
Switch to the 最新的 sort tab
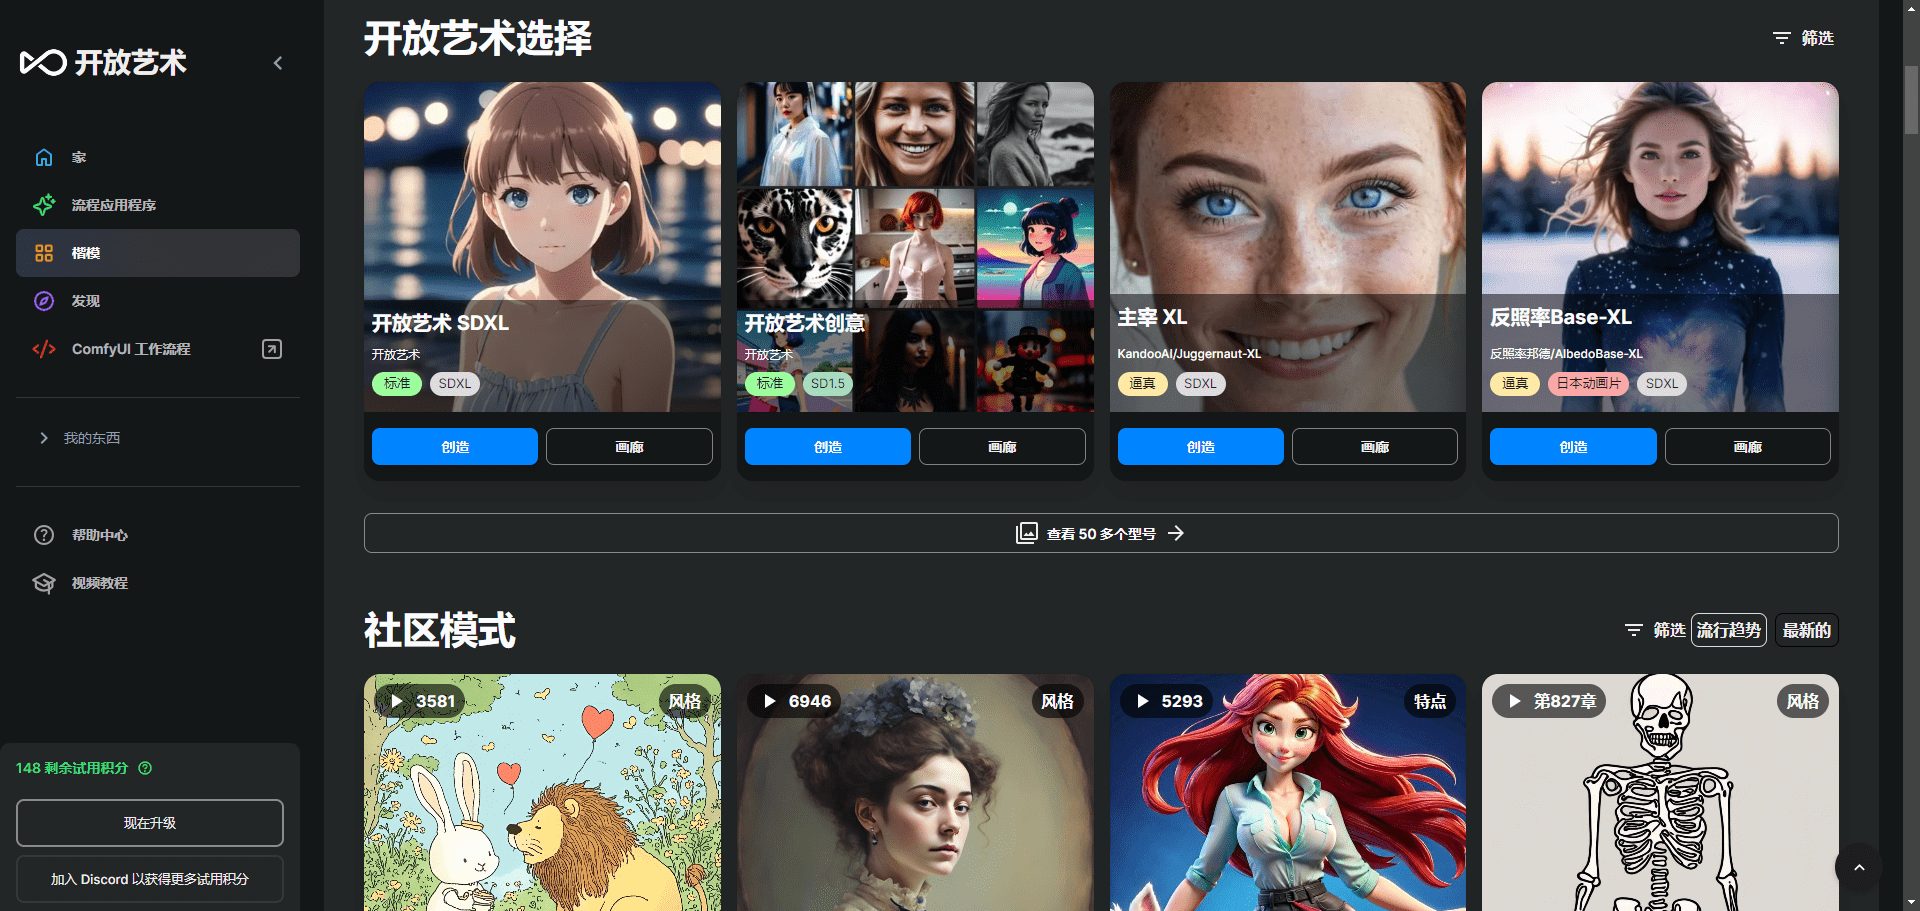point(1807,630)
